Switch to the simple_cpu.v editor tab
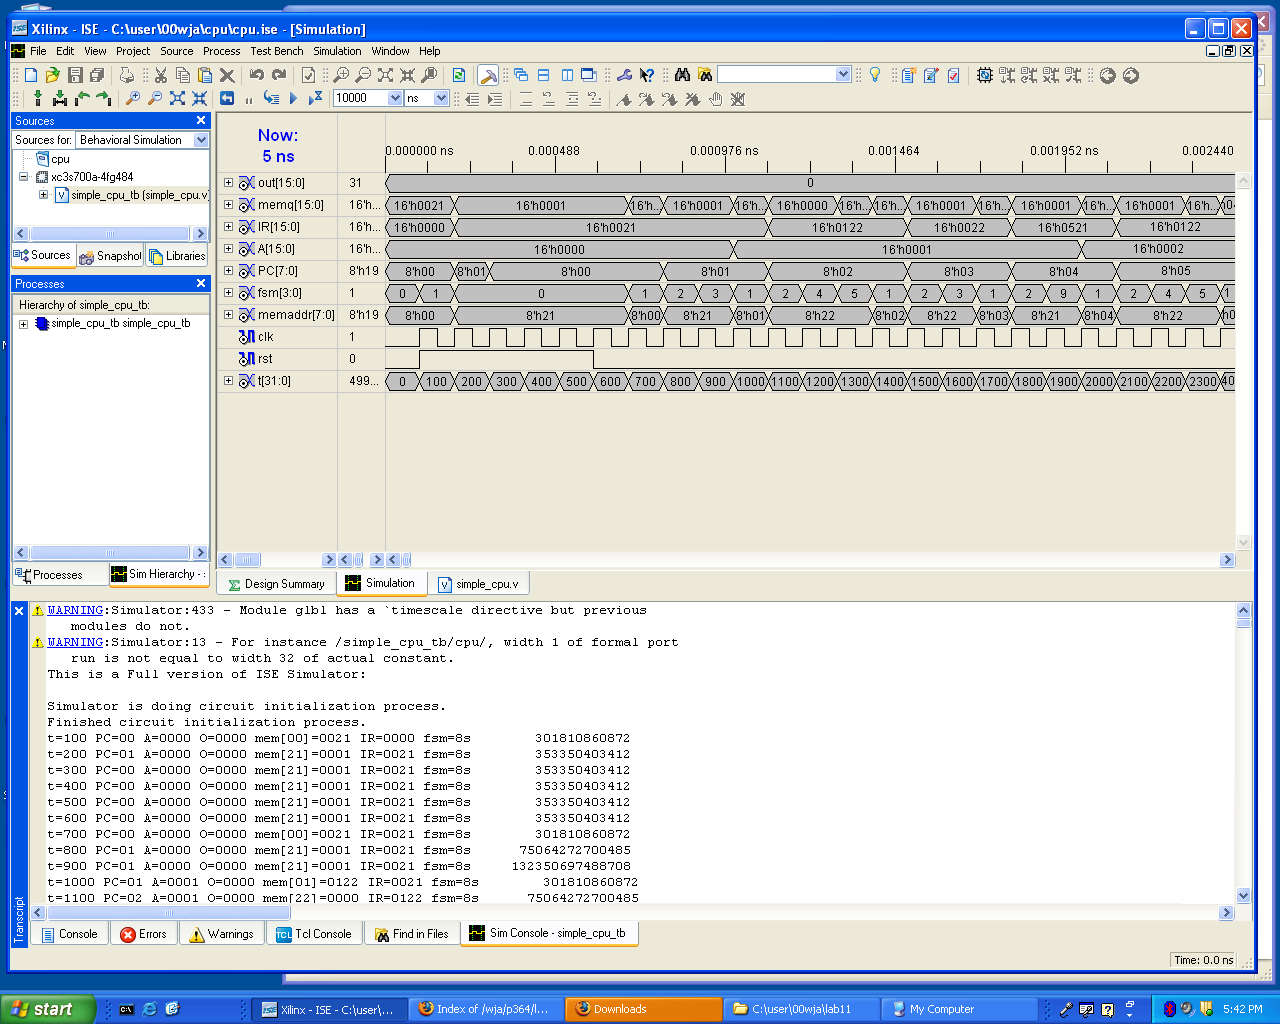1280x1024 pixels. [480, 584]
